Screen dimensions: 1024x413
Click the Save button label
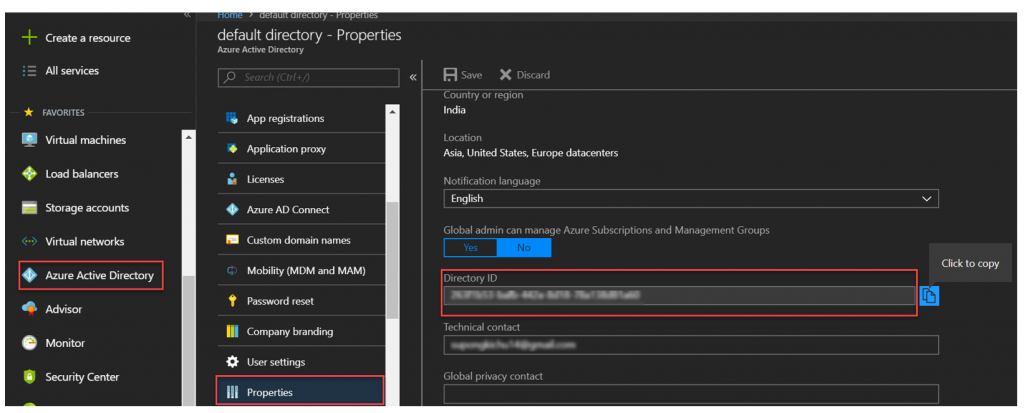coord(472,74)
